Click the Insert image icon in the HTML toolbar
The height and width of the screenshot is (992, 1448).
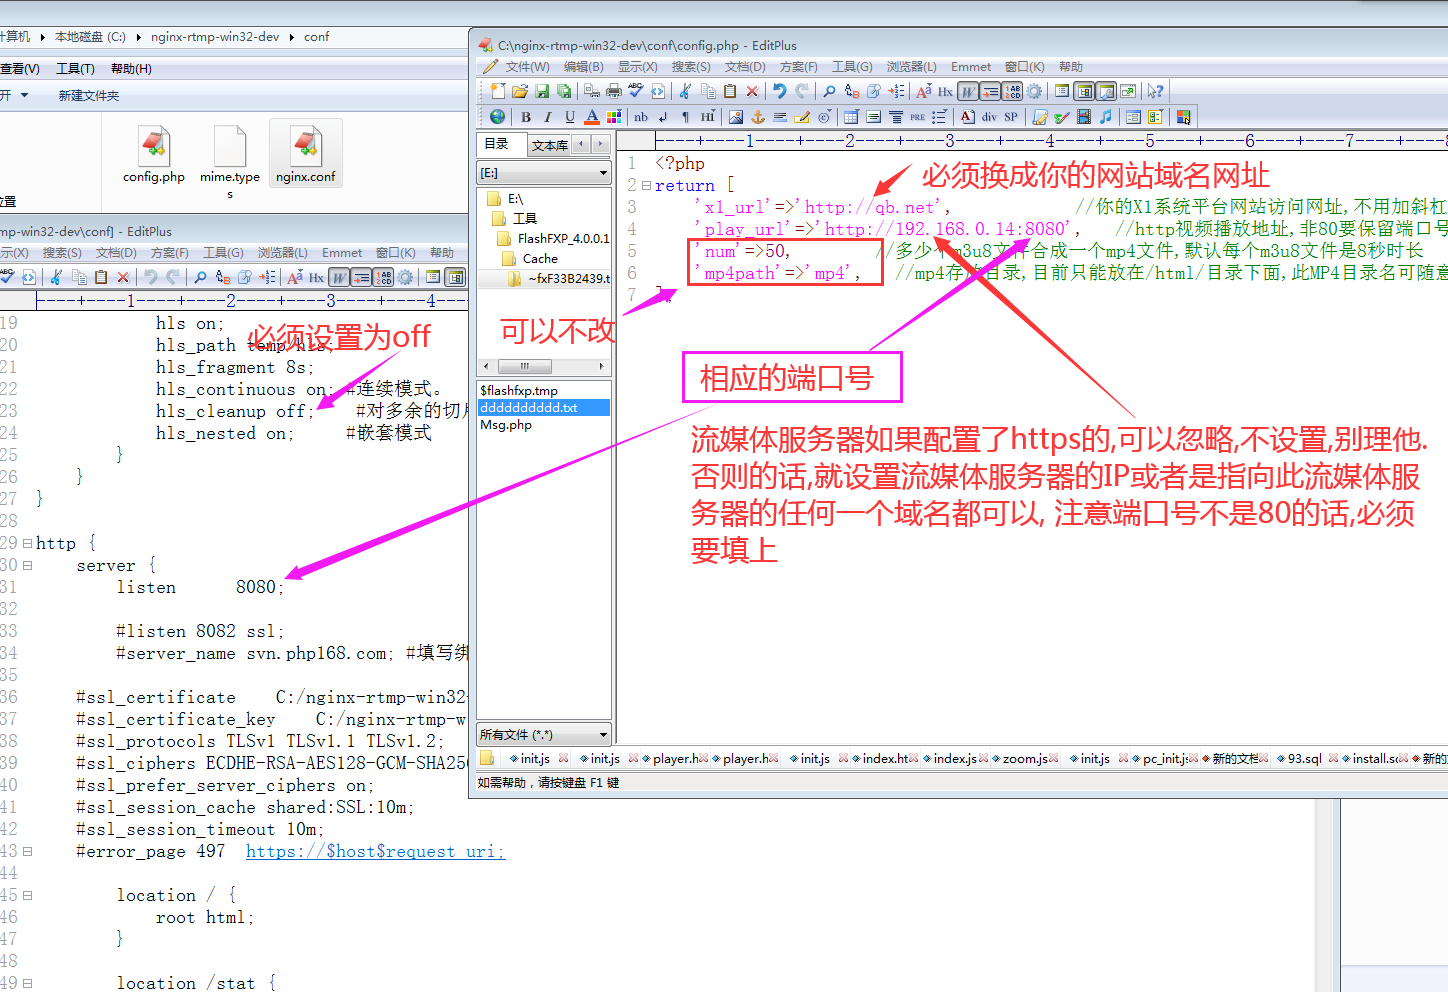(x=736, y=117)
